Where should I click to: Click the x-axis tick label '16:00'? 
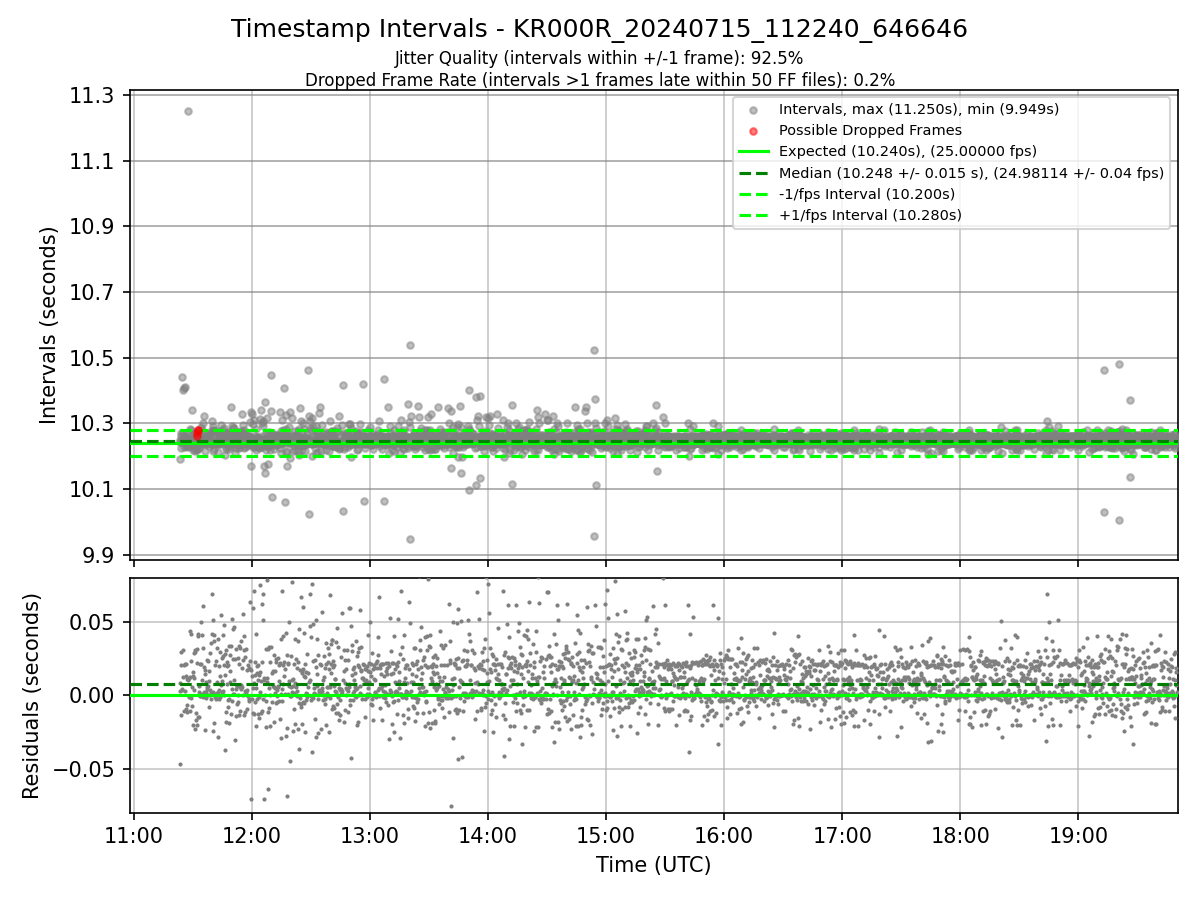(x=724, y=834)
